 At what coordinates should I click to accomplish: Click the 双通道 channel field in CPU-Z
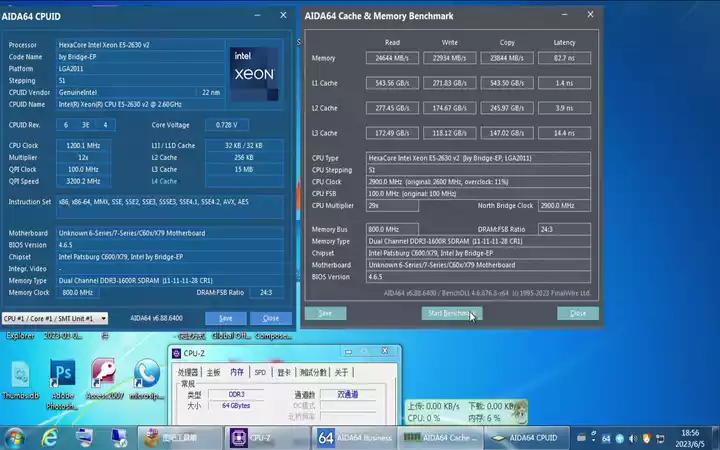pyautogui.click(x=348, y=394)
